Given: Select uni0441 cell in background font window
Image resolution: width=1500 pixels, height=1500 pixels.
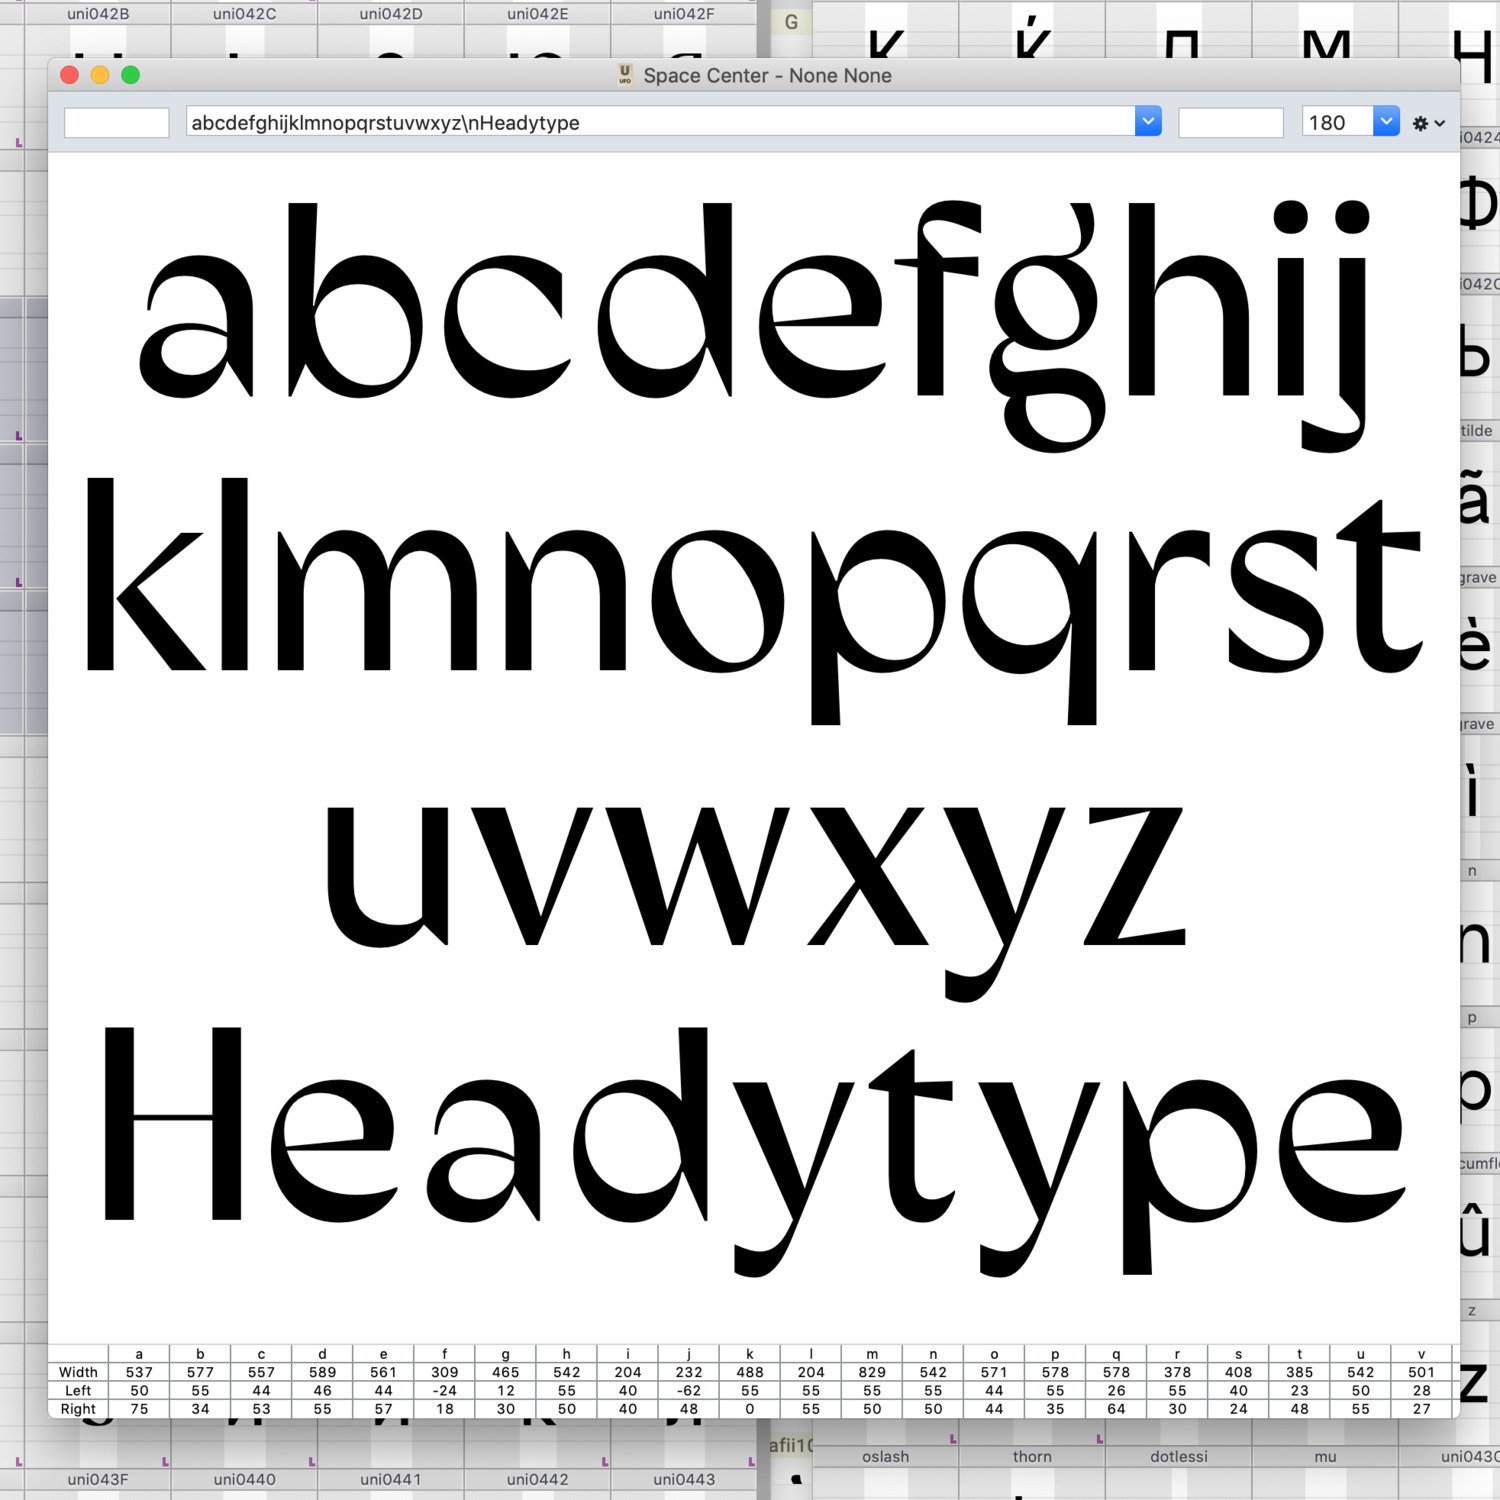Looking at the screenshot, I should pyautogui.click(x=391, y=1479).
